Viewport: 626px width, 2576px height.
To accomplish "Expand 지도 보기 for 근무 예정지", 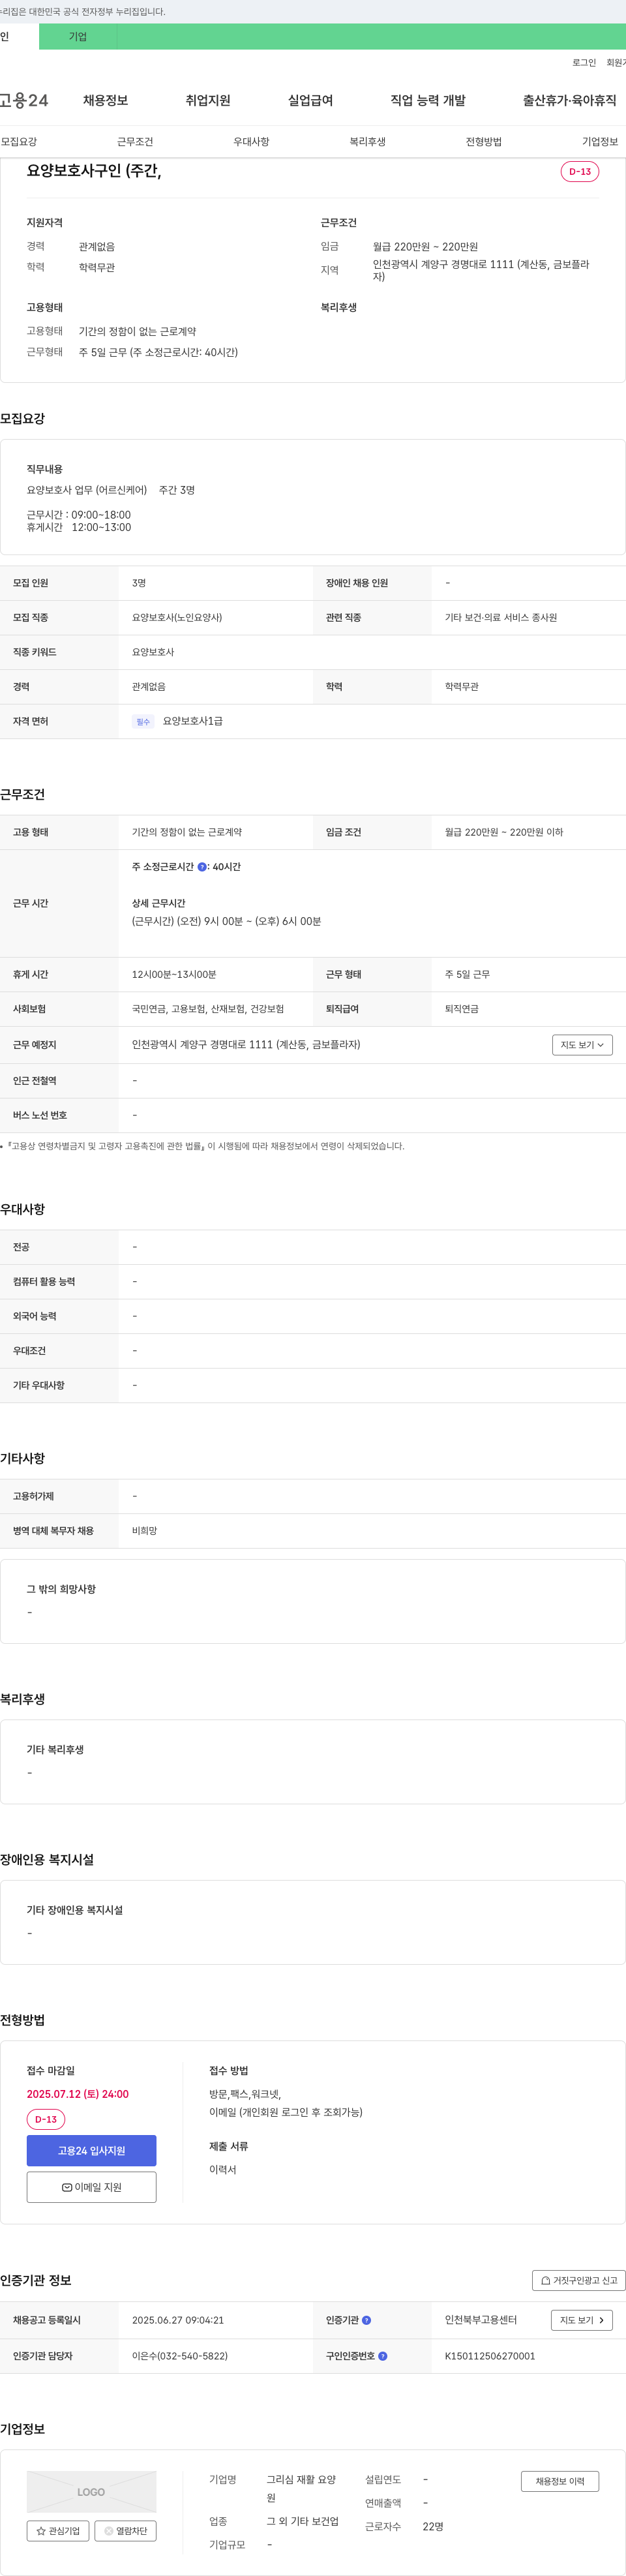I will pyautogui.click(x=582, y=1045).
